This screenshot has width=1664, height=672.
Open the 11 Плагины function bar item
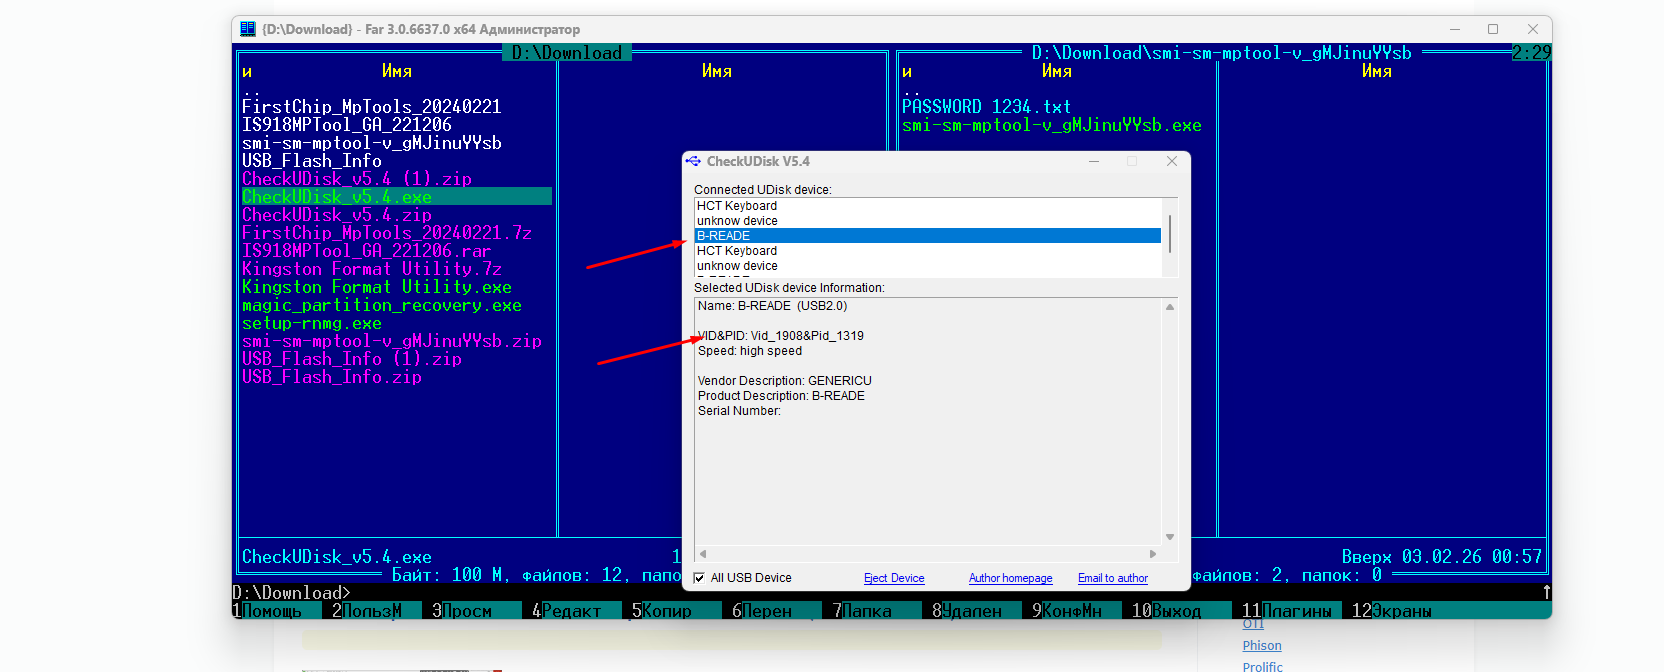tap(1287, 611)
